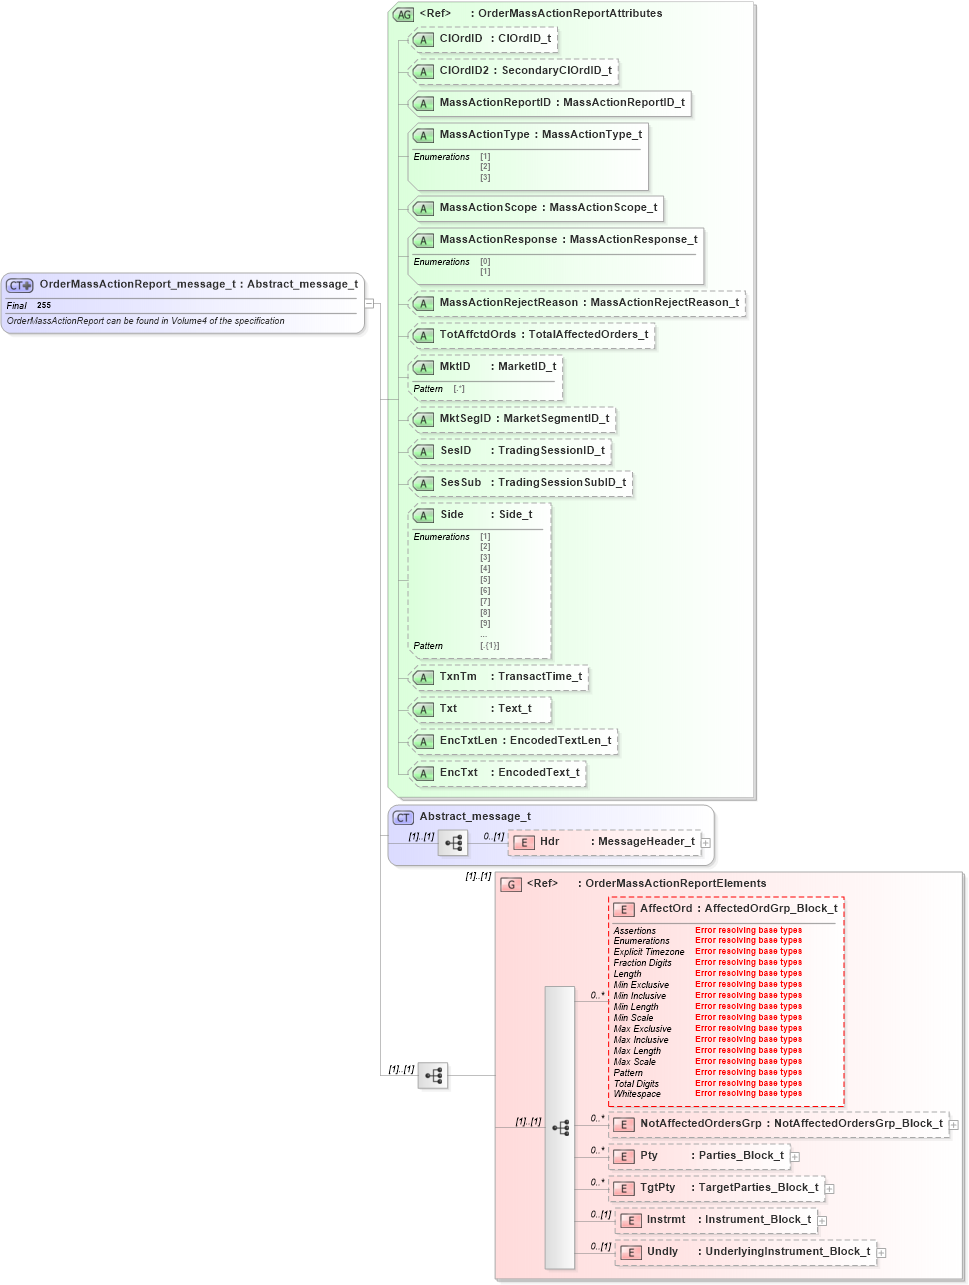Select the E icon of NotAffectedOrdersGrp
Image resolution: width=969 pixels, height=1285 pixels.
(x=624, y=1124)
